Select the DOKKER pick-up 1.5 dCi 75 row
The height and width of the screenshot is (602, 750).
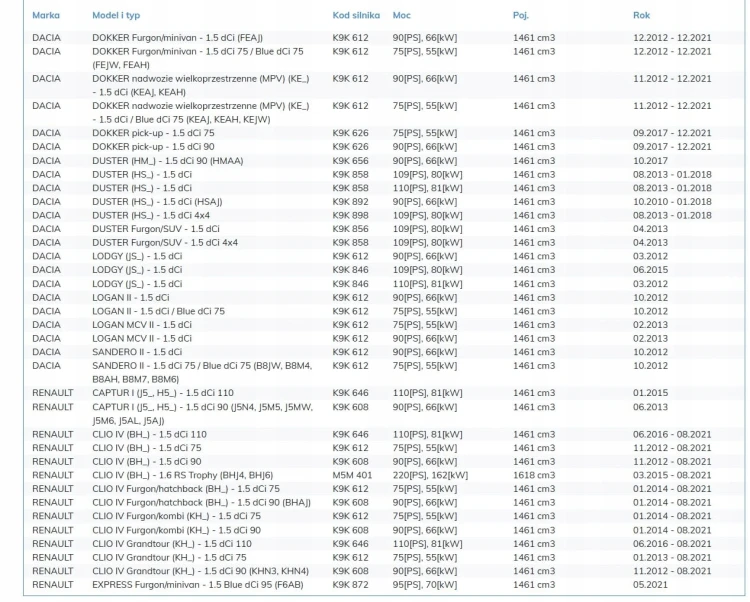[x=384, y=133]
